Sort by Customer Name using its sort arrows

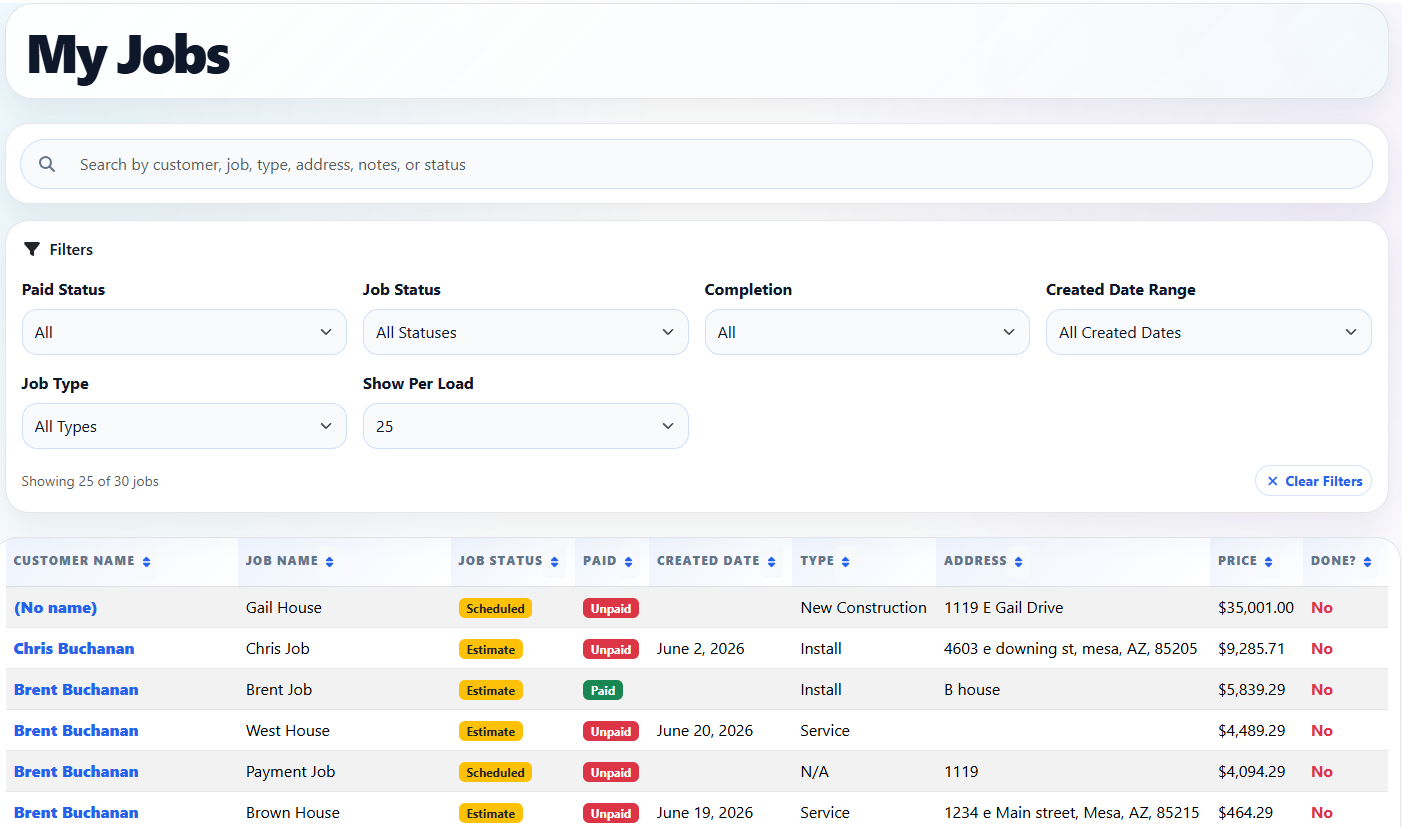146,562
